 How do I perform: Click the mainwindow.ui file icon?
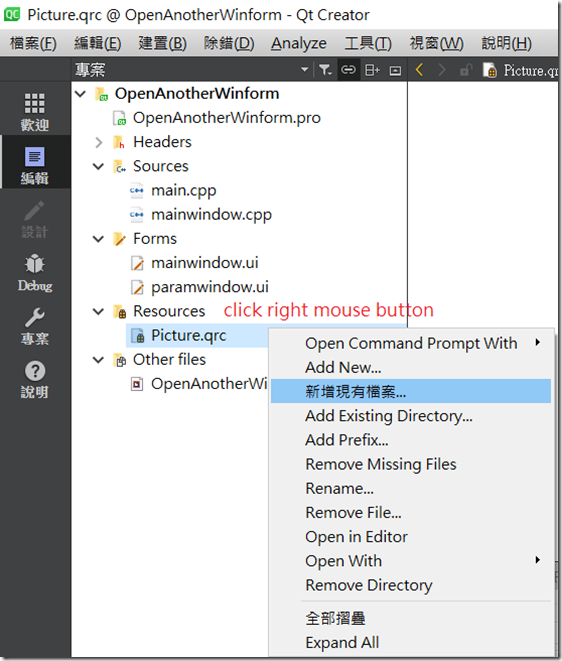point(137,263)
